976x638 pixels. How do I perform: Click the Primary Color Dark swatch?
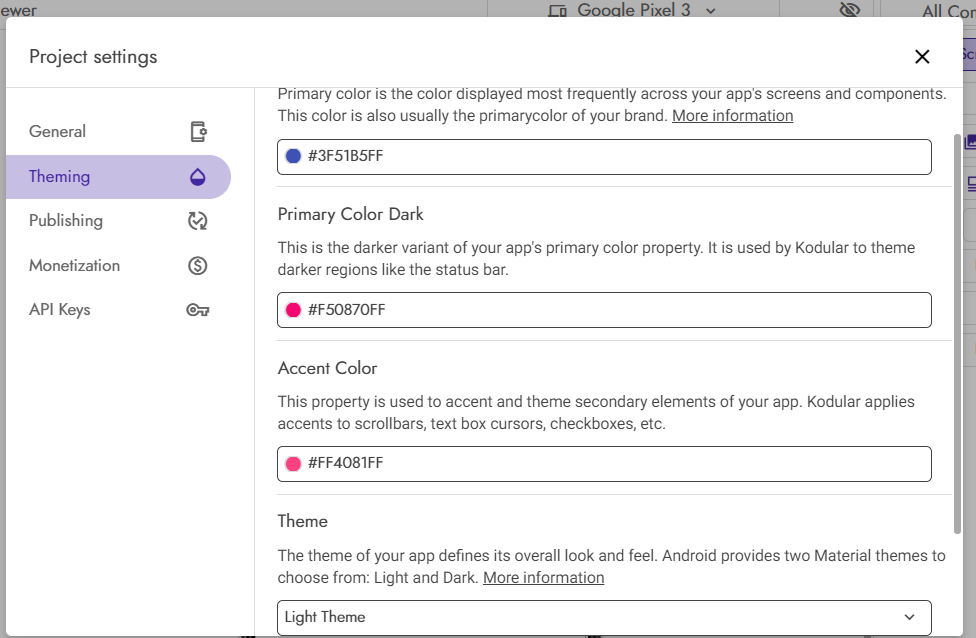pyautogui.click(x=293, y=310)
